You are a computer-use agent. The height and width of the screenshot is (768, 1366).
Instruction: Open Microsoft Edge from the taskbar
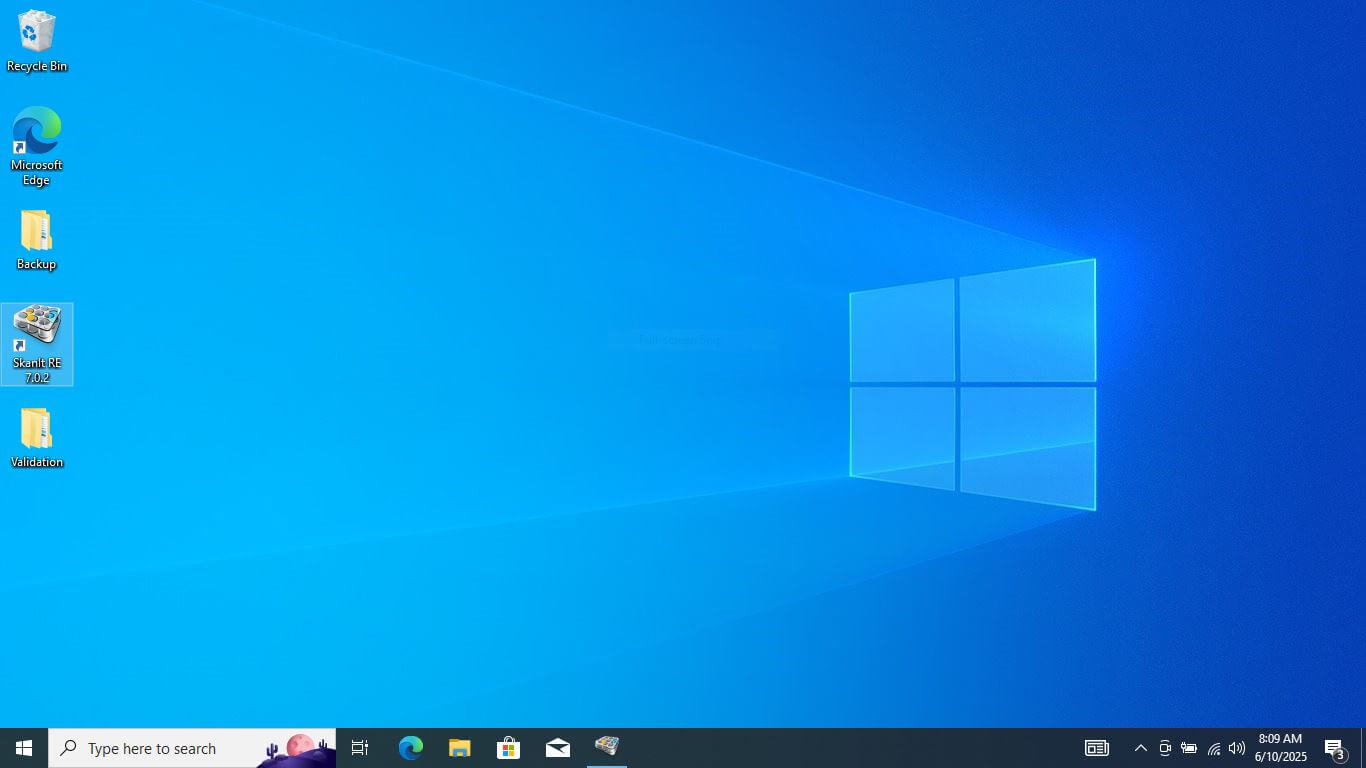tap(410, 747)
